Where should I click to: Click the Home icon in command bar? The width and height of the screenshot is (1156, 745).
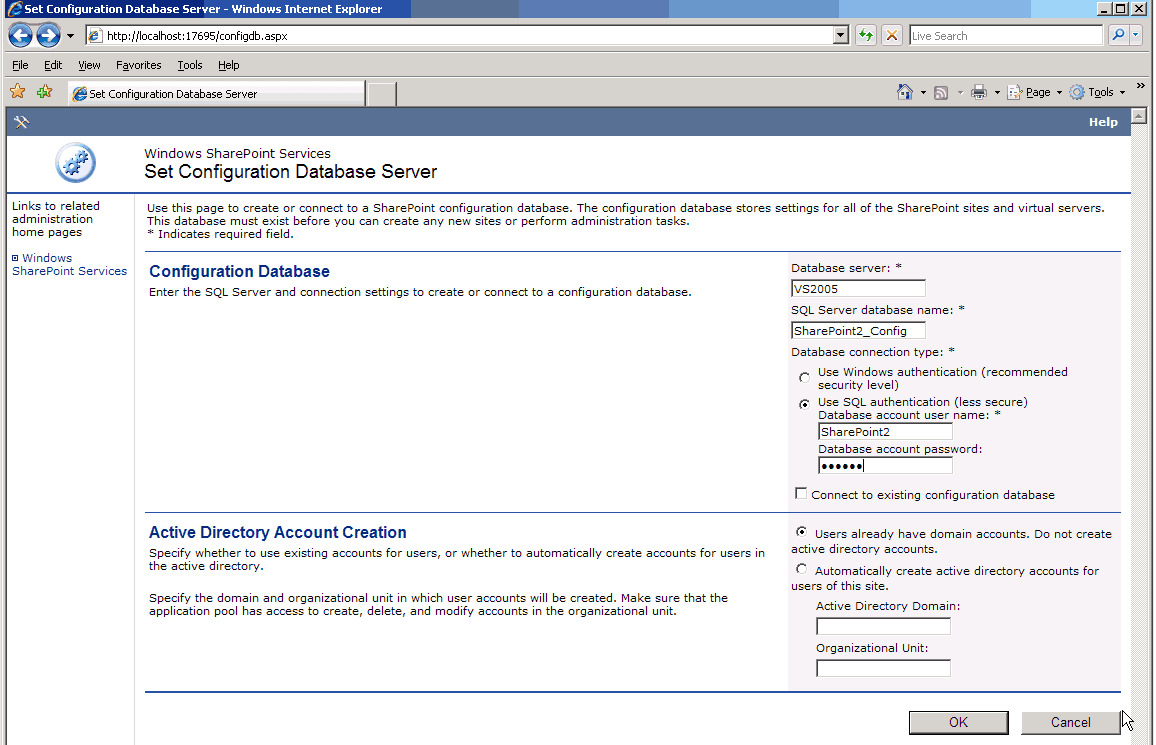click(905, 92)
